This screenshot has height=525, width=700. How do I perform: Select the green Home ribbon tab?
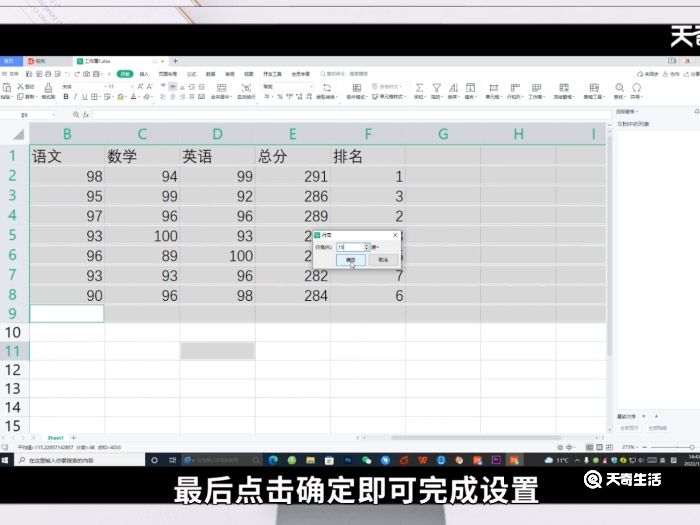[125, 74]
